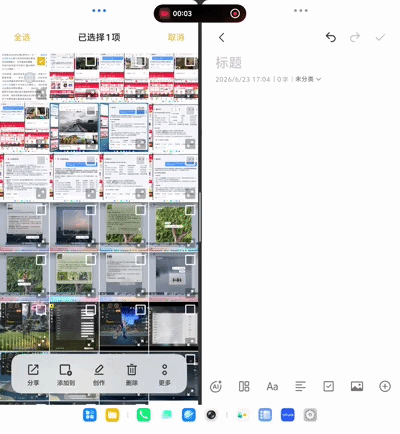Open the sunset photo thumbnail
The width and height of the screenshot is (400, 434).
pyautogui.click(x=74, y=227)
